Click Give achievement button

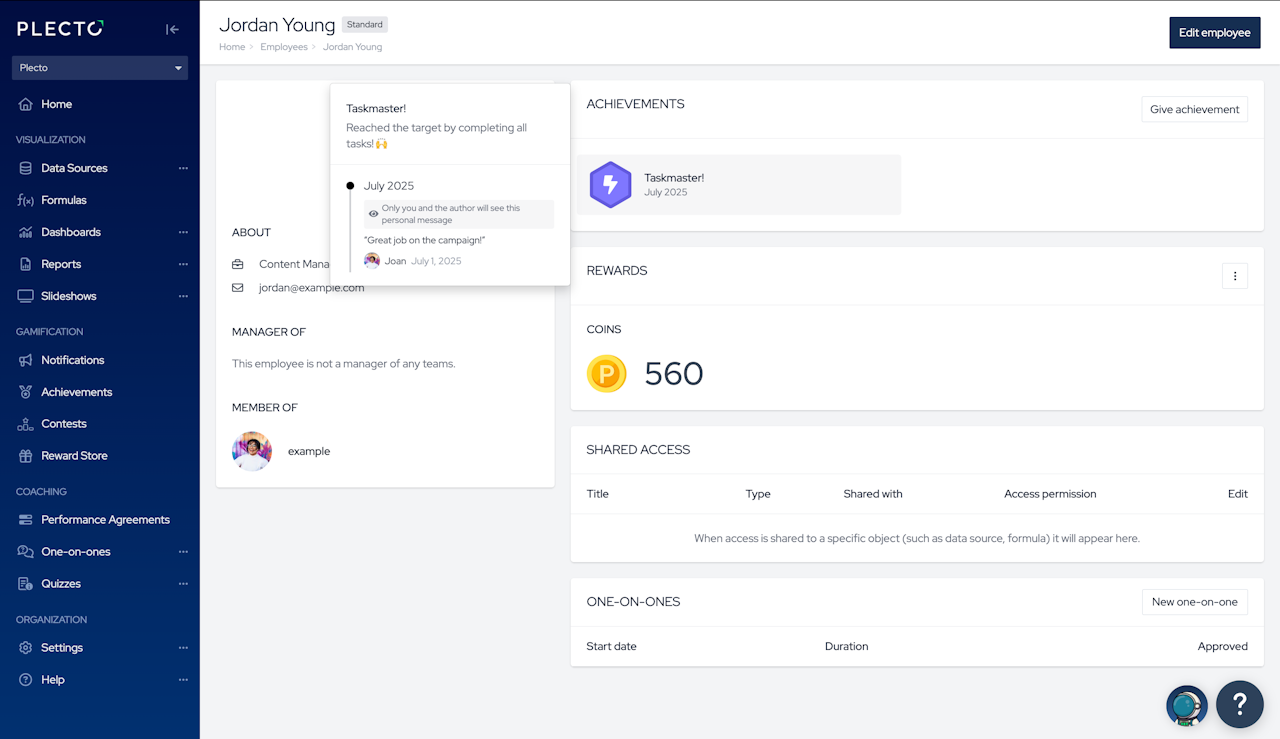pyautogui.click(x=1194, y=110)
